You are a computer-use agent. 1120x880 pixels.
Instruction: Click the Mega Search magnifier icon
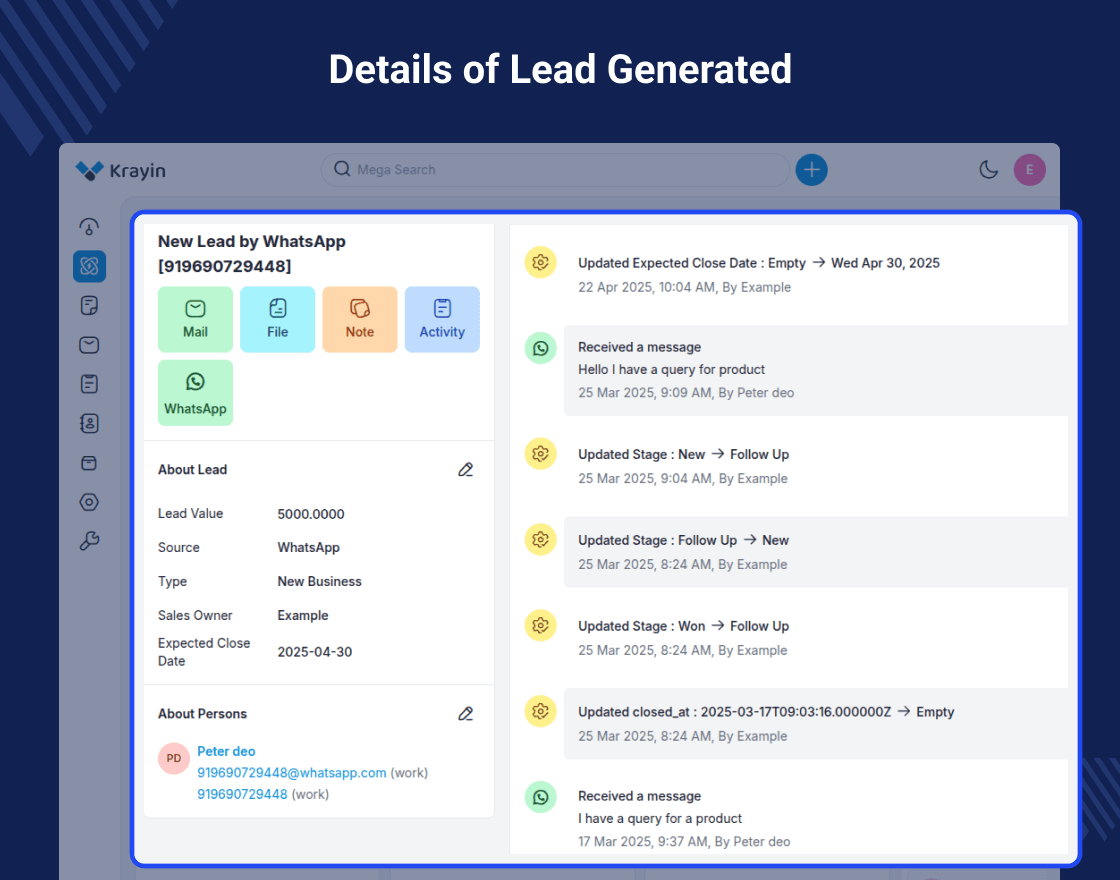tap(342, 169)
